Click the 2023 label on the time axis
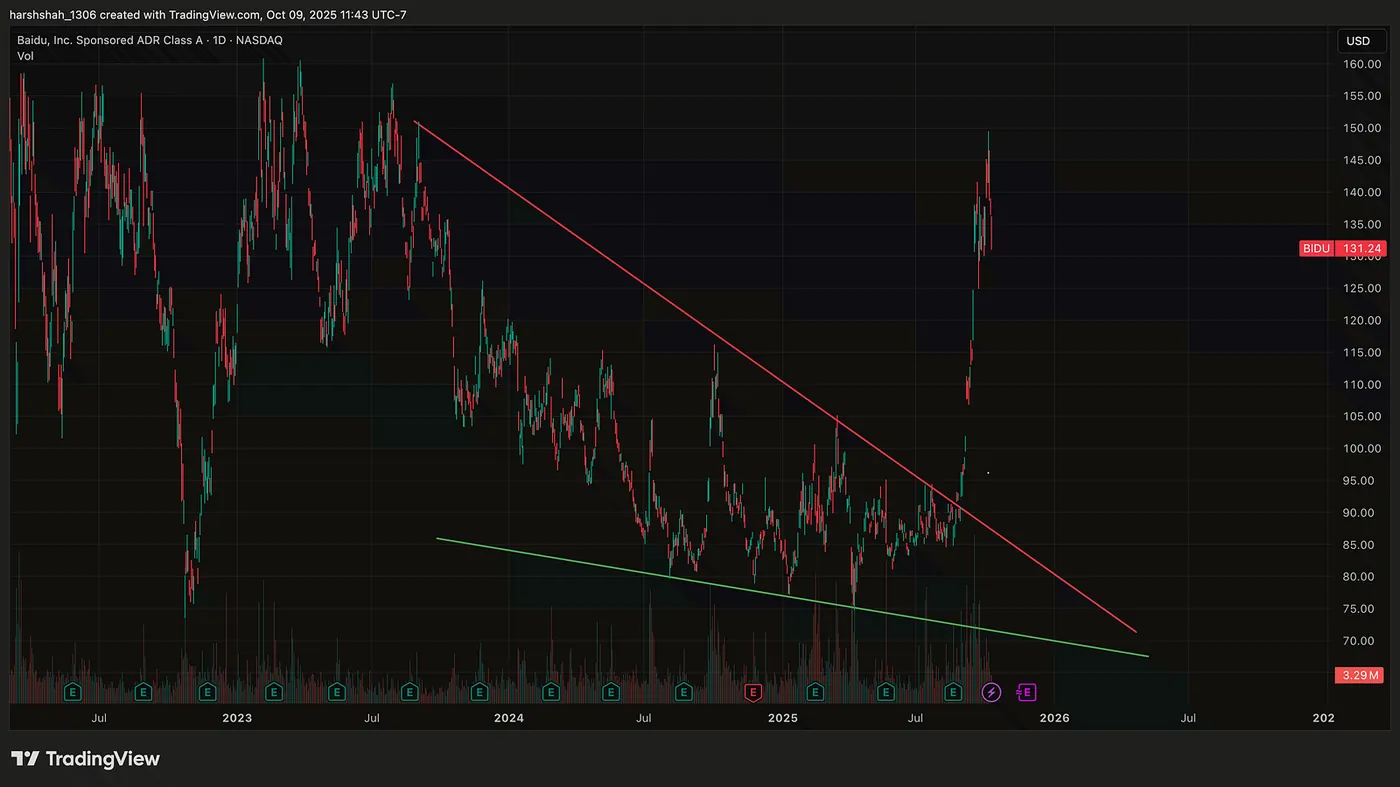The image size is (1400, 787). point(237,718)
